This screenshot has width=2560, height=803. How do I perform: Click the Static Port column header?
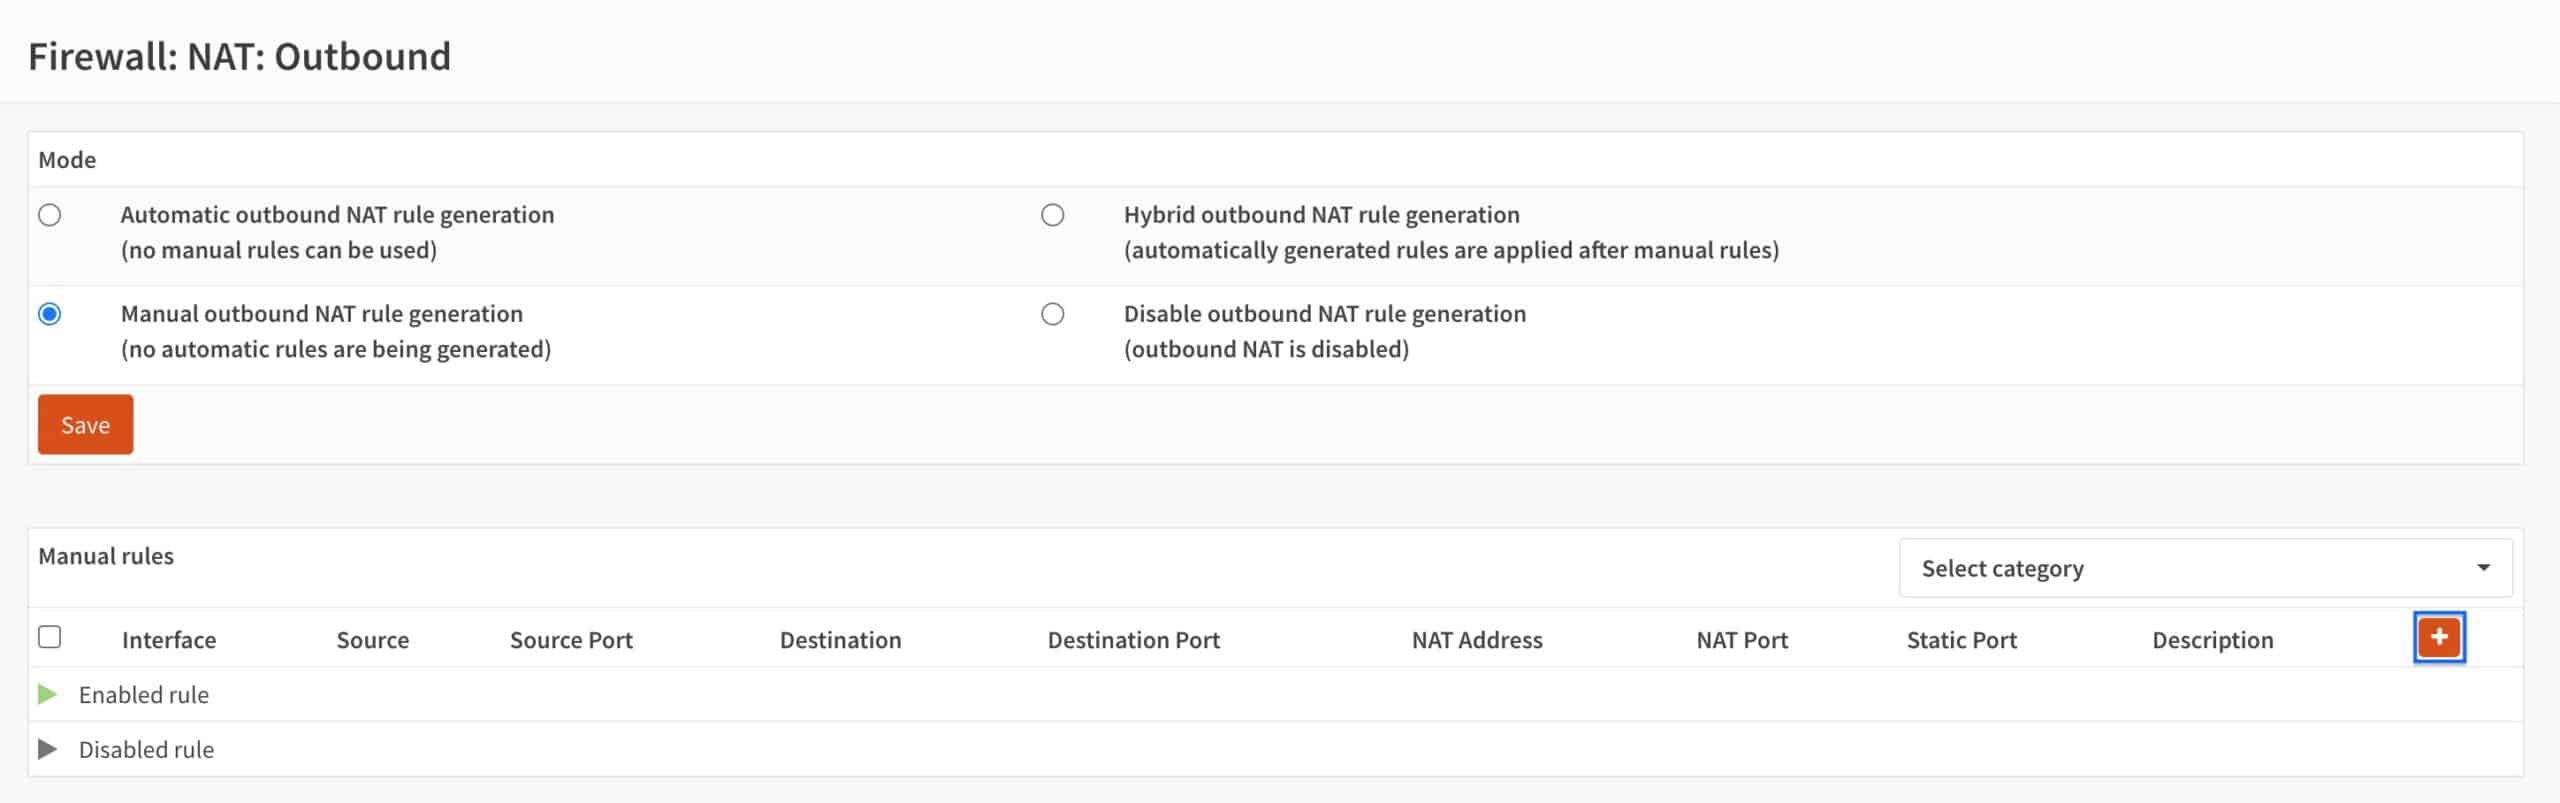(1961, 640)
